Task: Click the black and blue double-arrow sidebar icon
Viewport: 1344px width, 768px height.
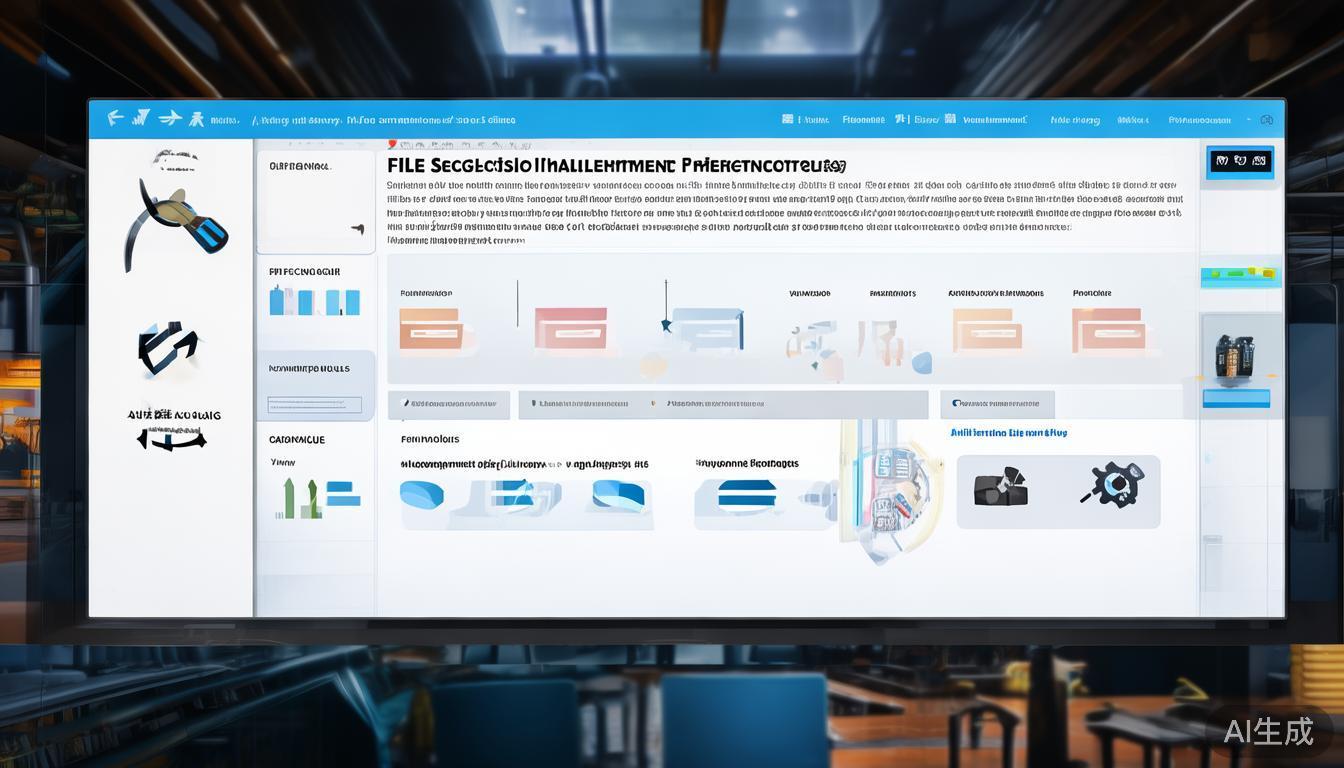Action: 167,348
